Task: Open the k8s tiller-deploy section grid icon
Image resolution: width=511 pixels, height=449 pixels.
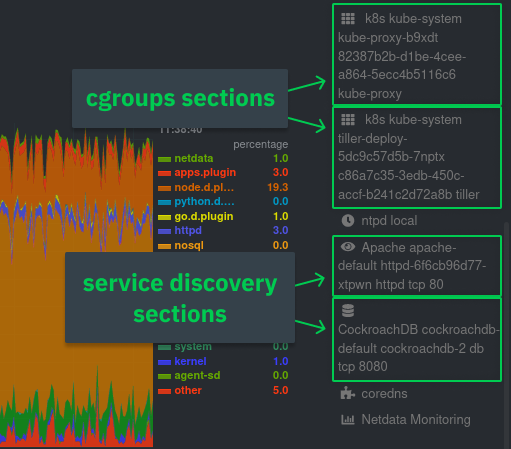Action: (x=348, y=120)
